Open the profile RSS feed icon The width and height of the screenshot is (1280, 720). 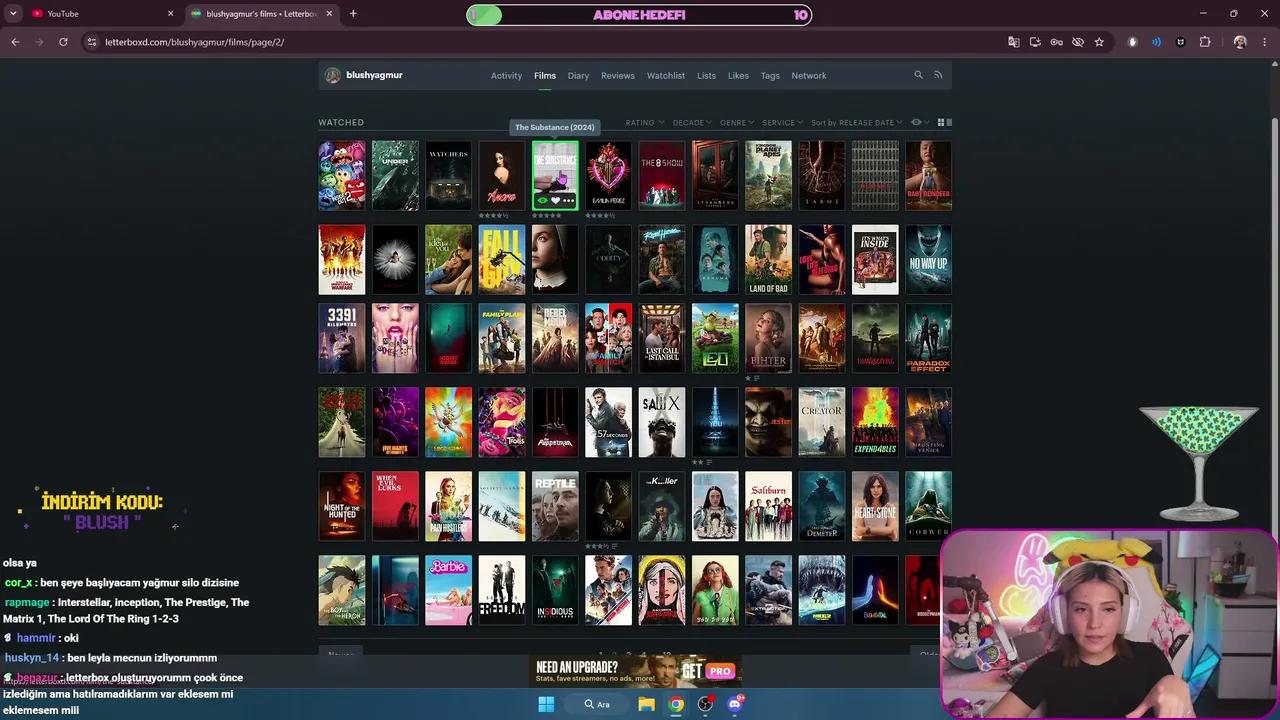(x=938, y=75)
